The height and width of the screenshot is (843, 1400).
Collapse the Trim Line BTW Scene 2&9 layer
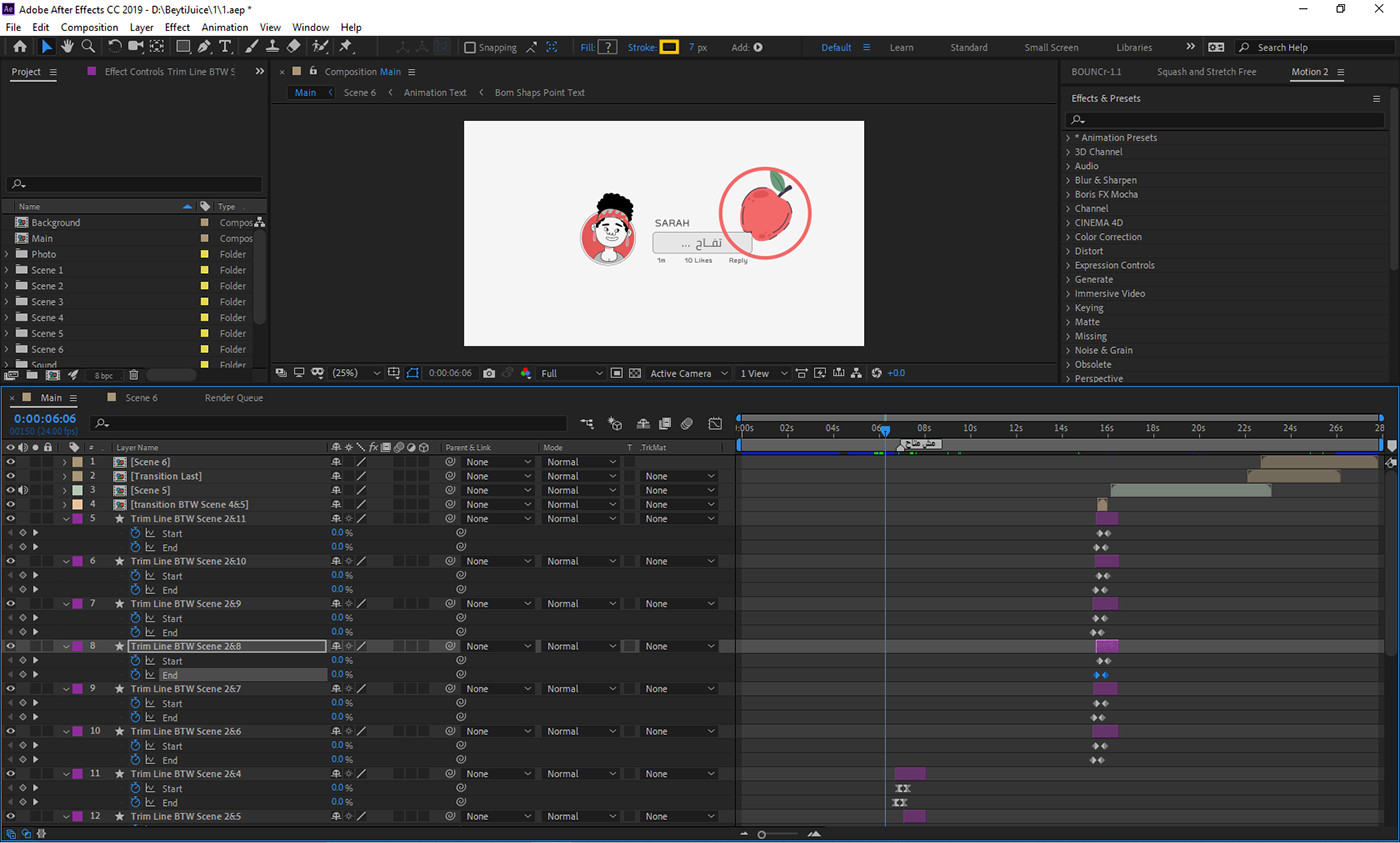66,604
